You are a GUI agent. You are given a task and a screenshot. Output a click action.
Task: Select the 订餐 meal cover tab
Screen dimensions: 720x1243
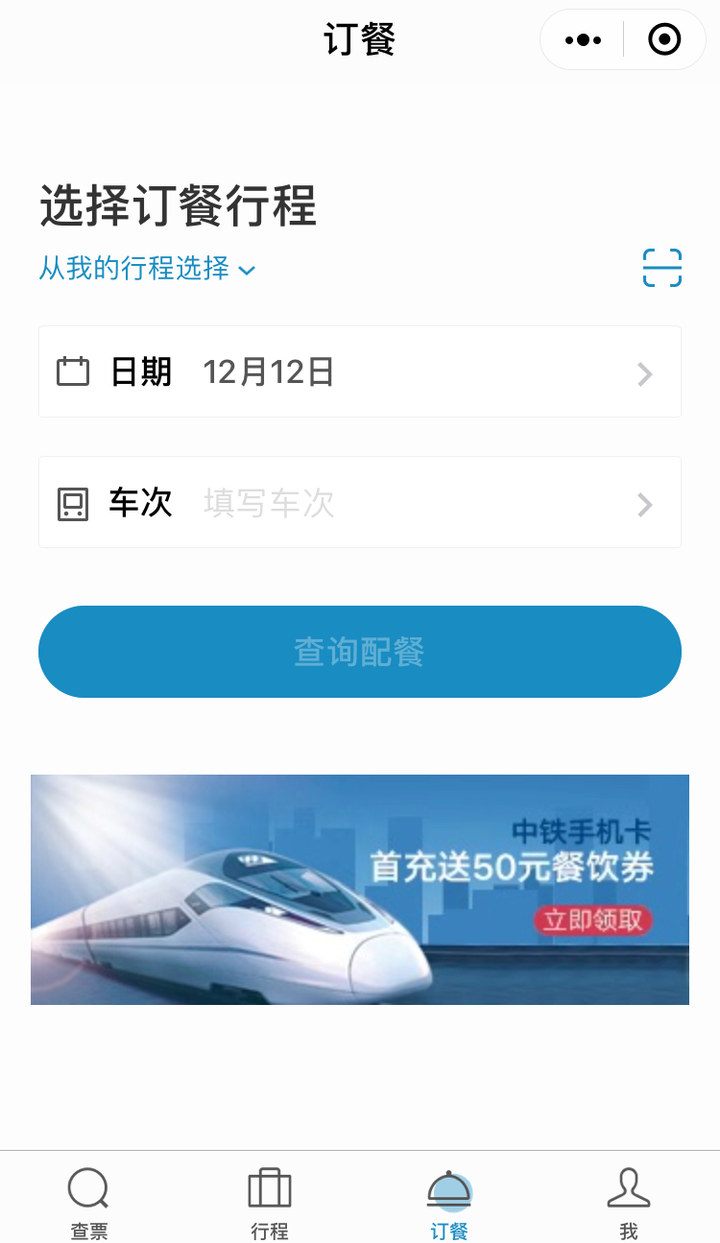pos(449,1203)
